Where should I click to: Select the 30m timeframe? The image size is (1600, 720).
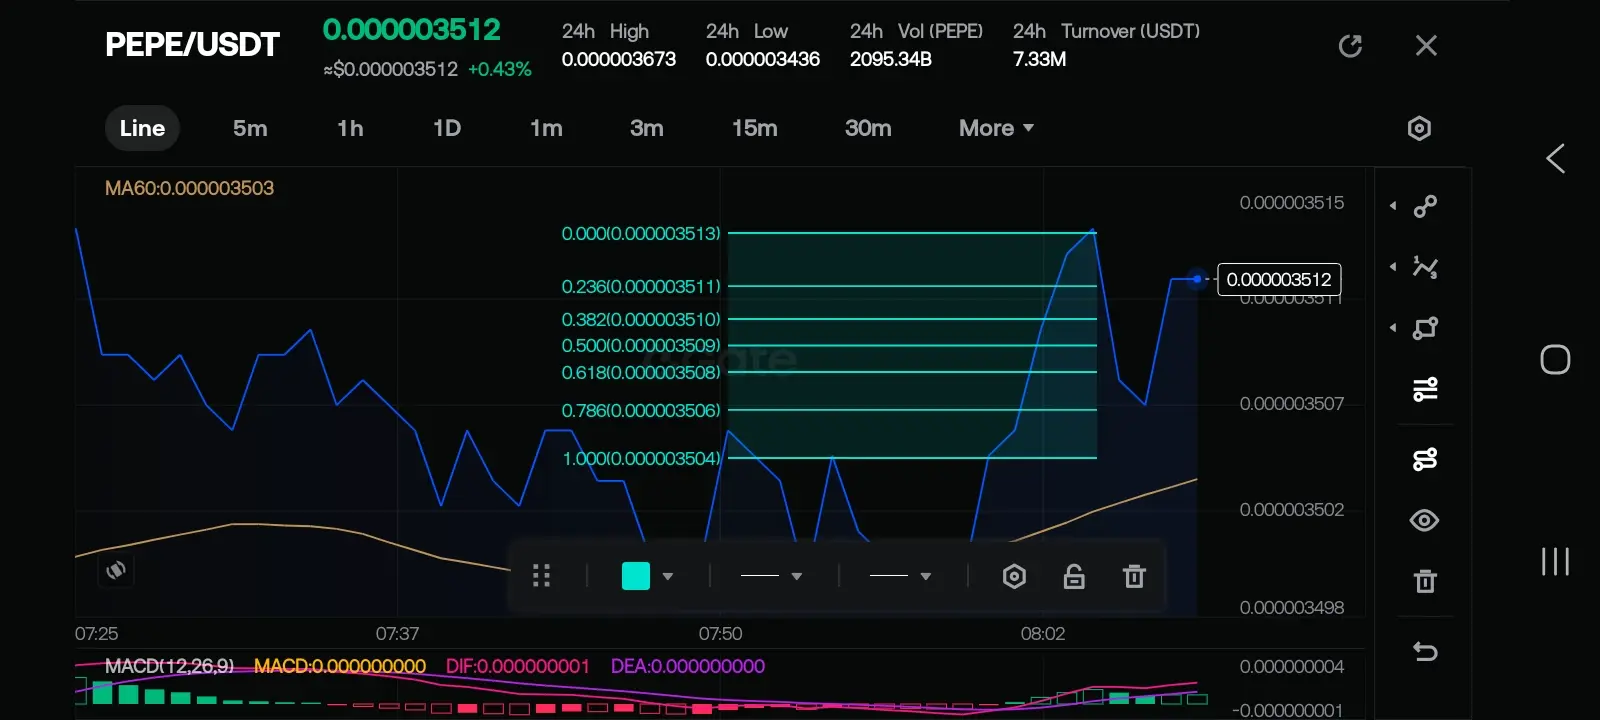tap(868, 128)
